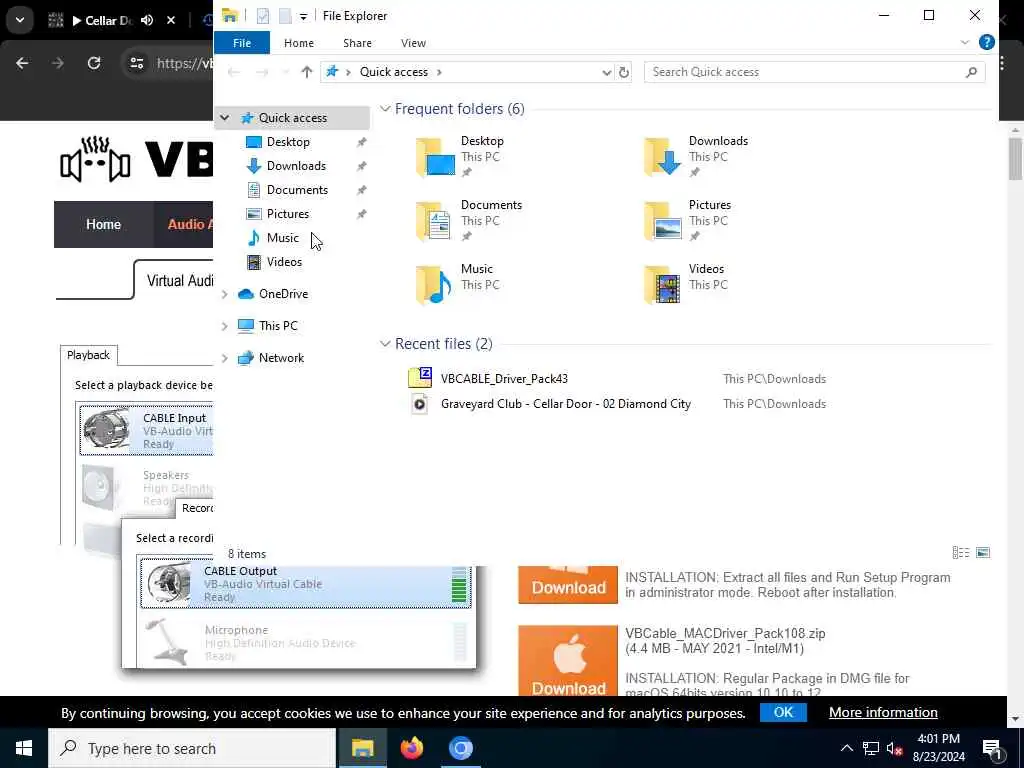Select Desktop in navigation pane
The width and height of the screenshot is (1024, 768).
288,142
